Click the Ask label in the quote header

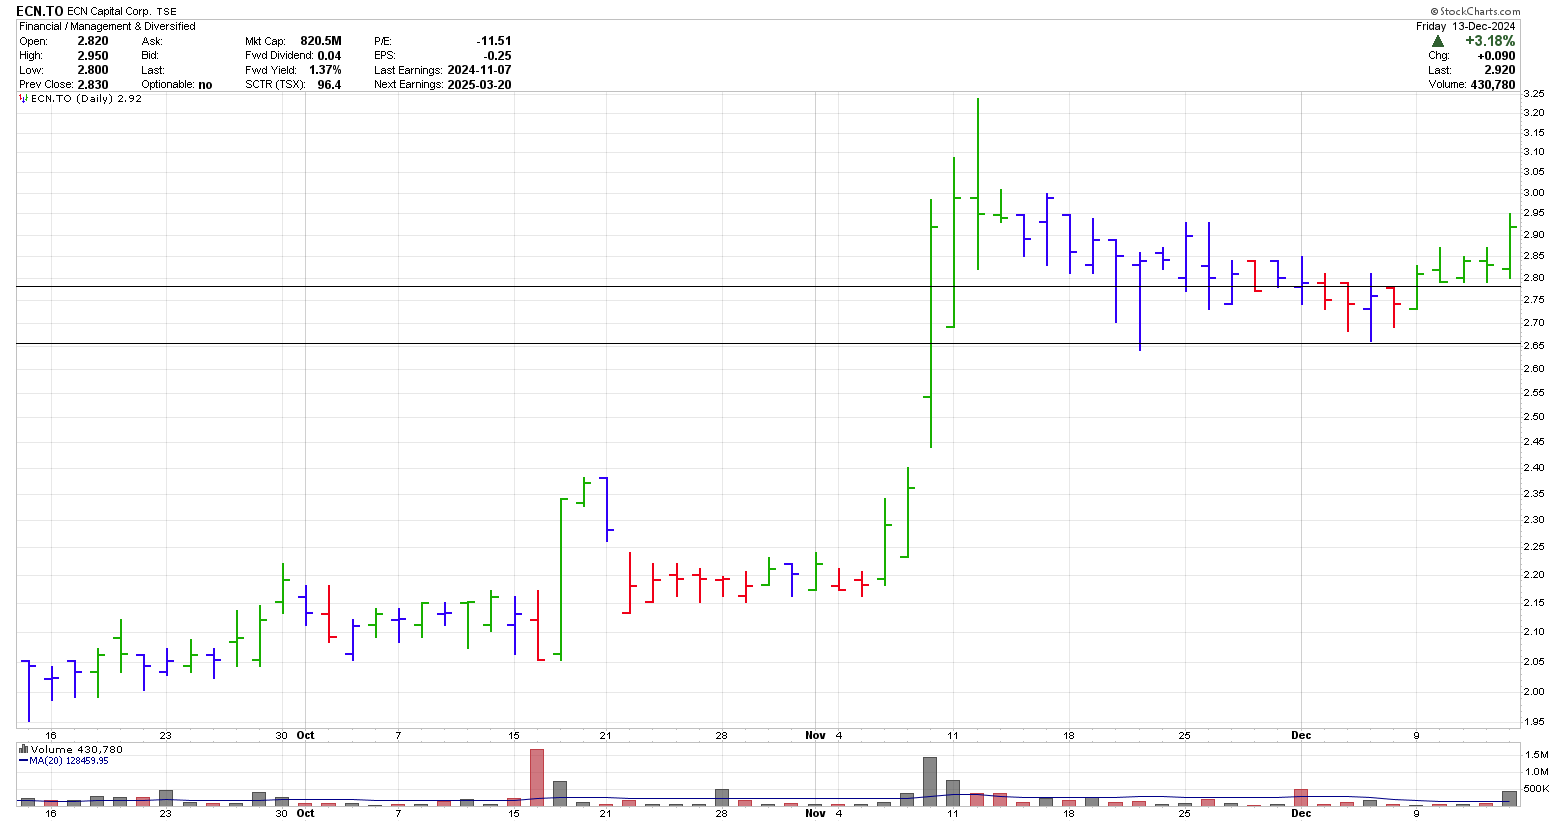pyautogui.click(x=152, y=41)
